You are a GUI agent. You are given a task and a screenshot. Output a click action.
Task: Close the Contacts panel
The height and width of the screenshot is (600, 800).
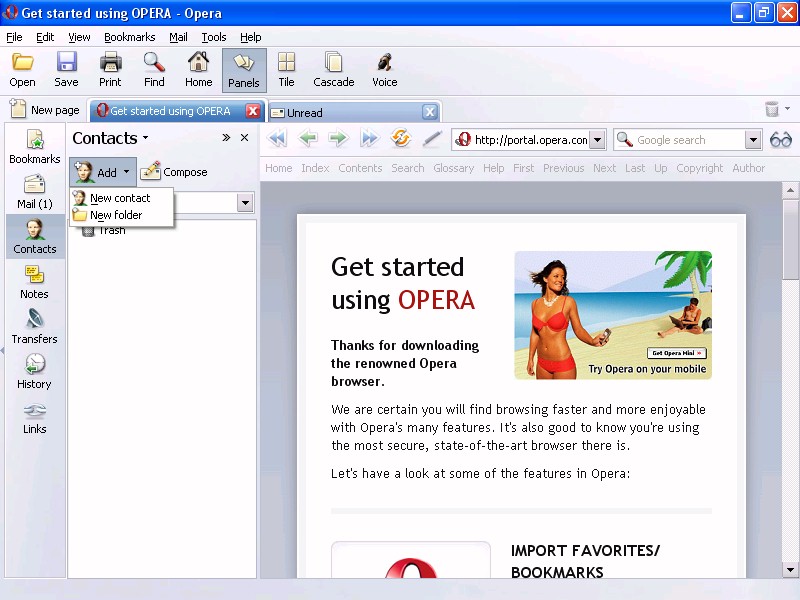pos(244,138)
